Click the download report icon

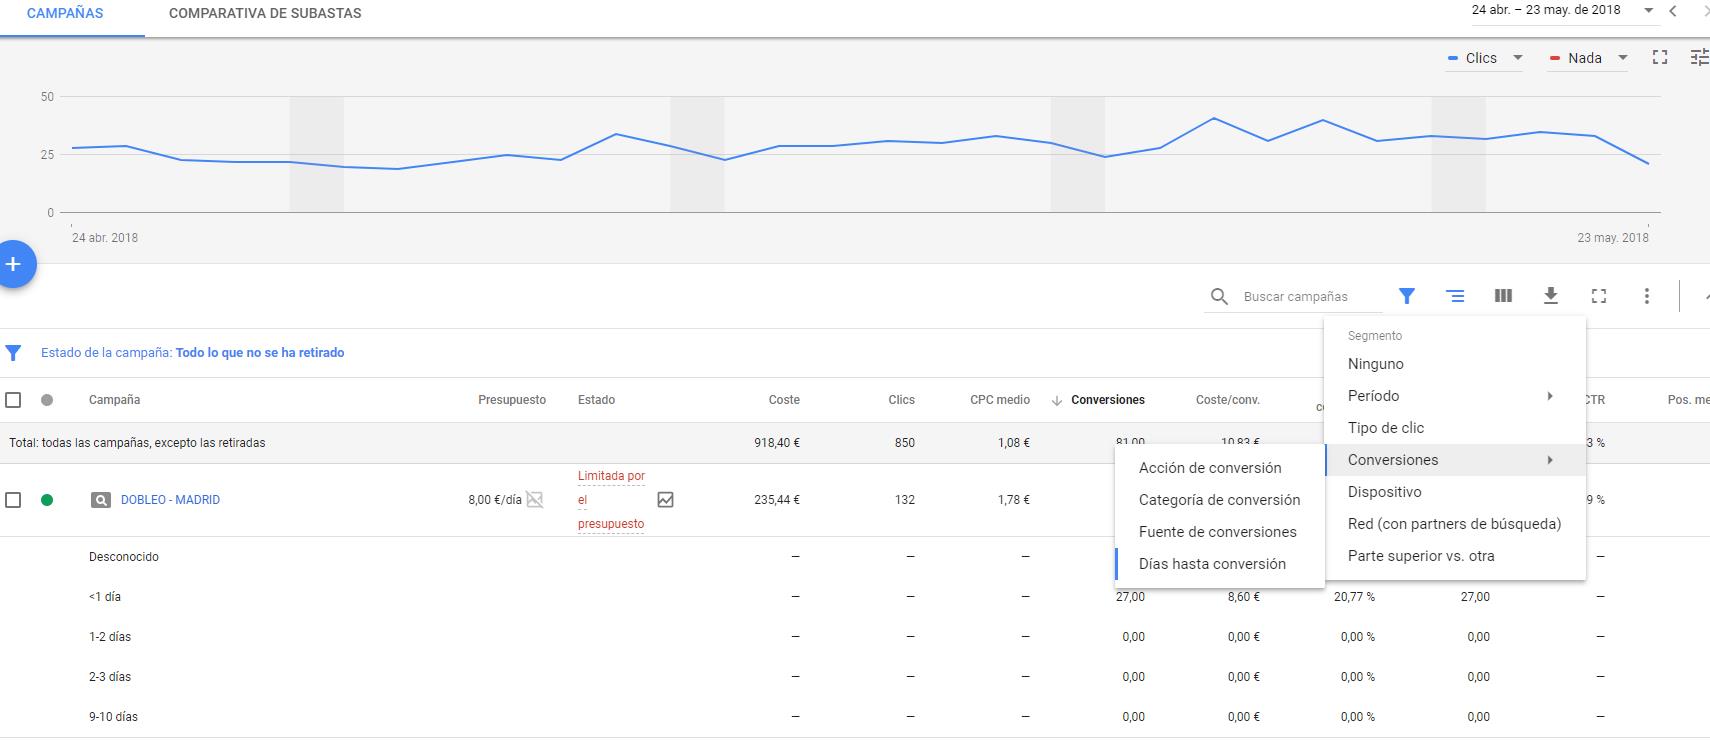click(x=1551, y=296)
